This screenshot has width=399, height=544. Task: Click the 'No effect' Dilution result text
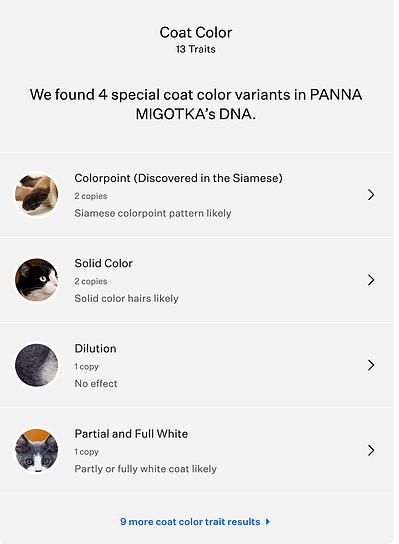(96, 384)
